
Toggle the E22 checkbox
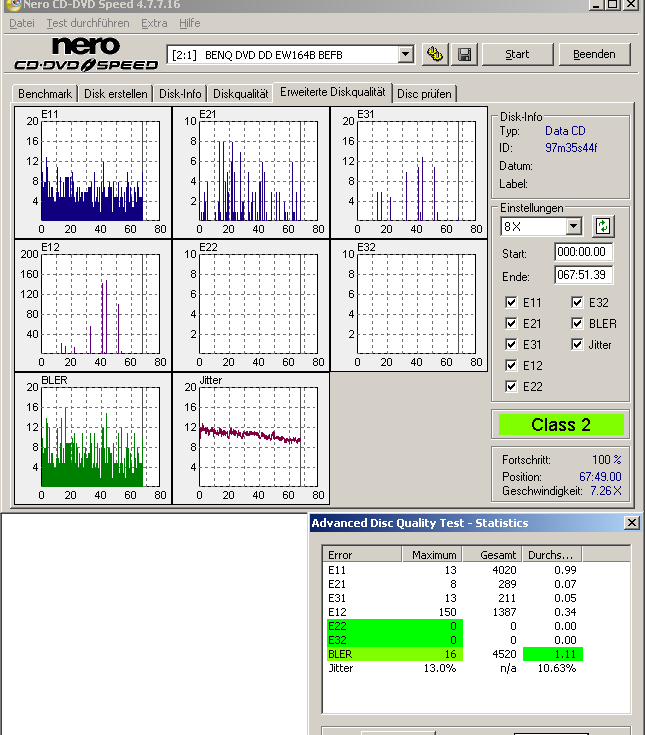512,387
